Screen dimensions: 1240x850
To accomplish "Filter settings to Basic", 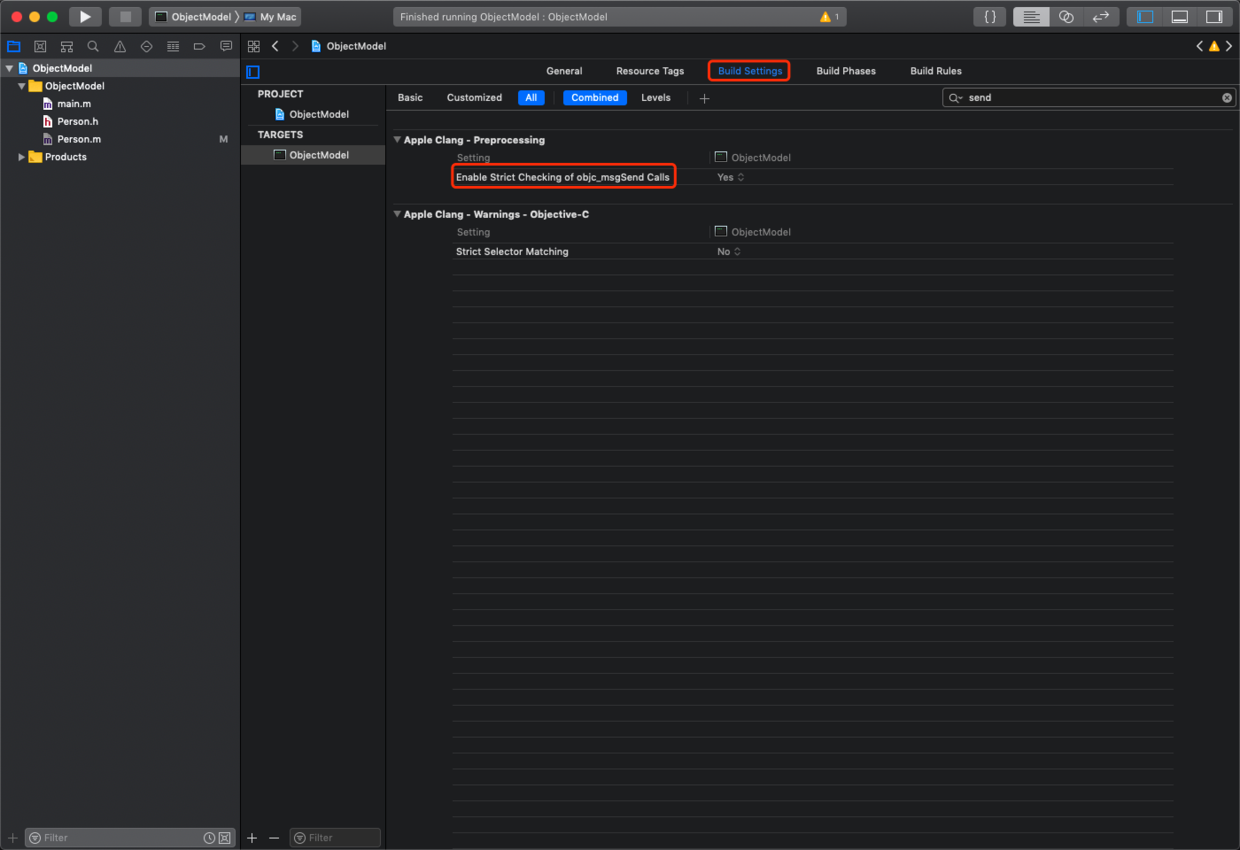I will (410, 98).
